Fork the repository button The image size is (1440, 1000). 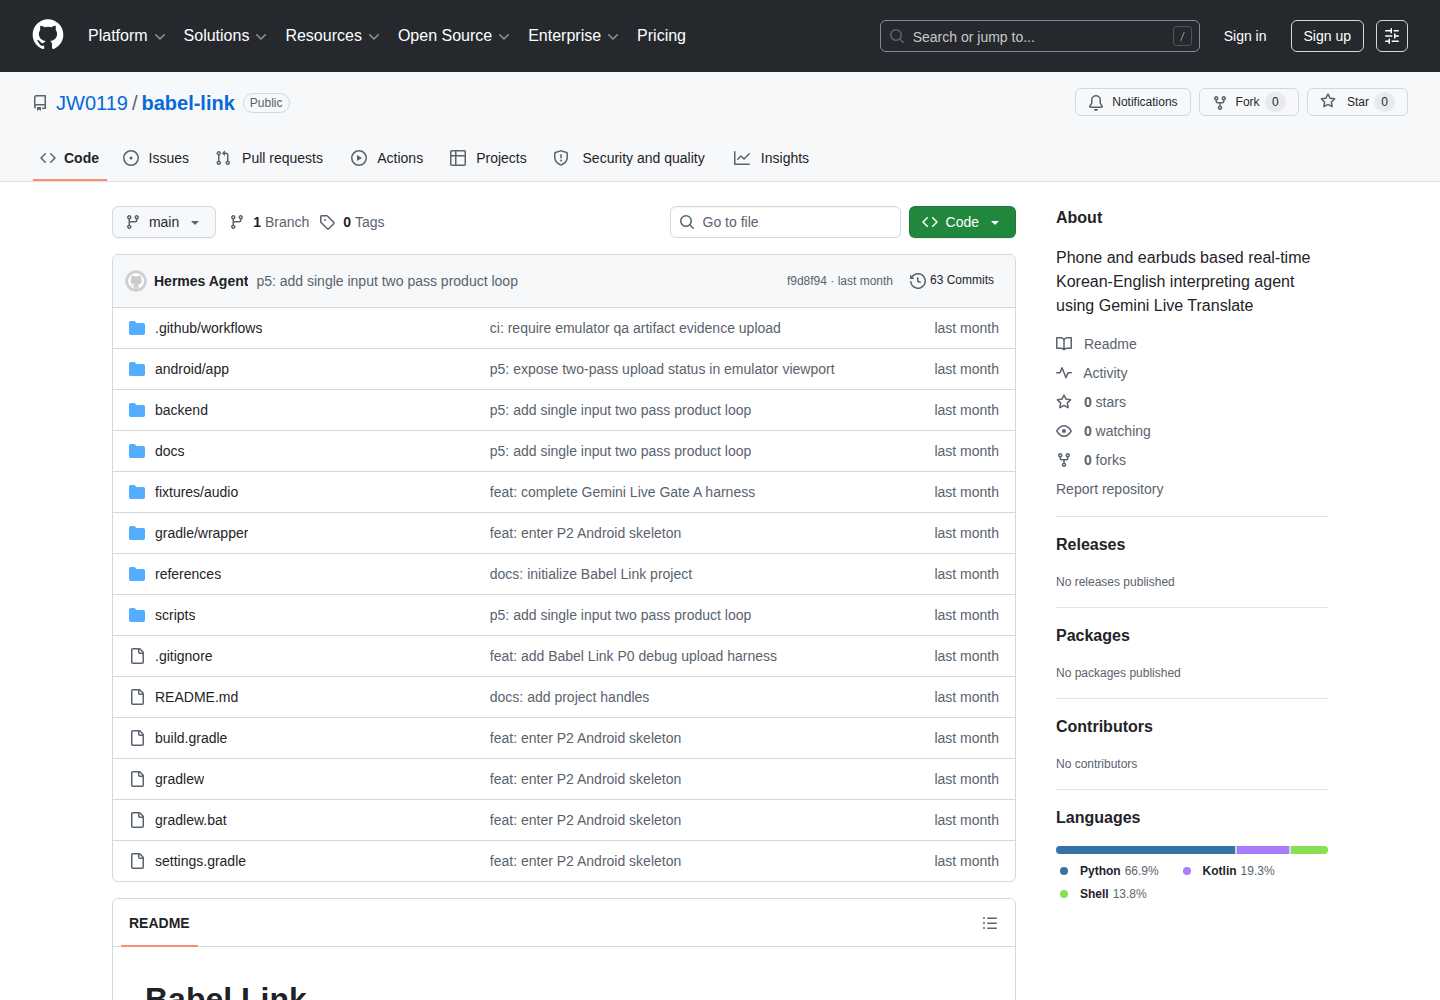(x=1248, y=102)
